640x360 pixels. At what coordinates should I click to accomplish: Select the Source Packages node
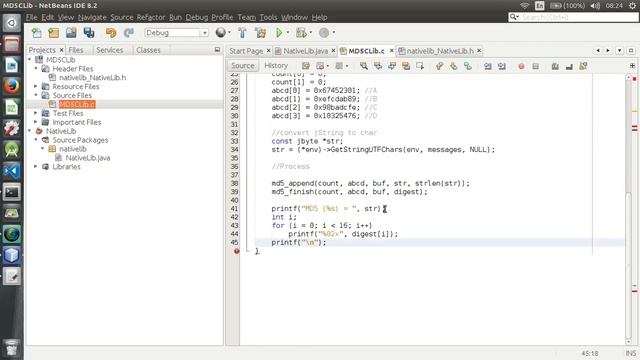pos(80,140)
